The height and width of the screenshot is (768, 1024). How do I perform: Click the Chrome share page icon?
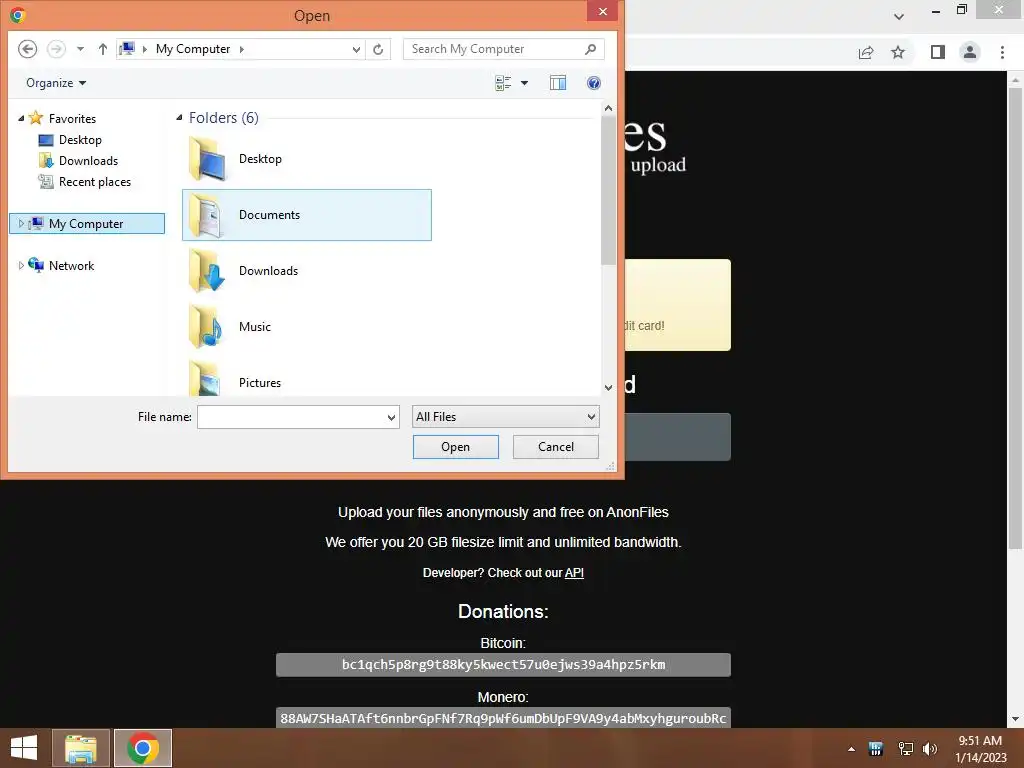pos(866,52)
